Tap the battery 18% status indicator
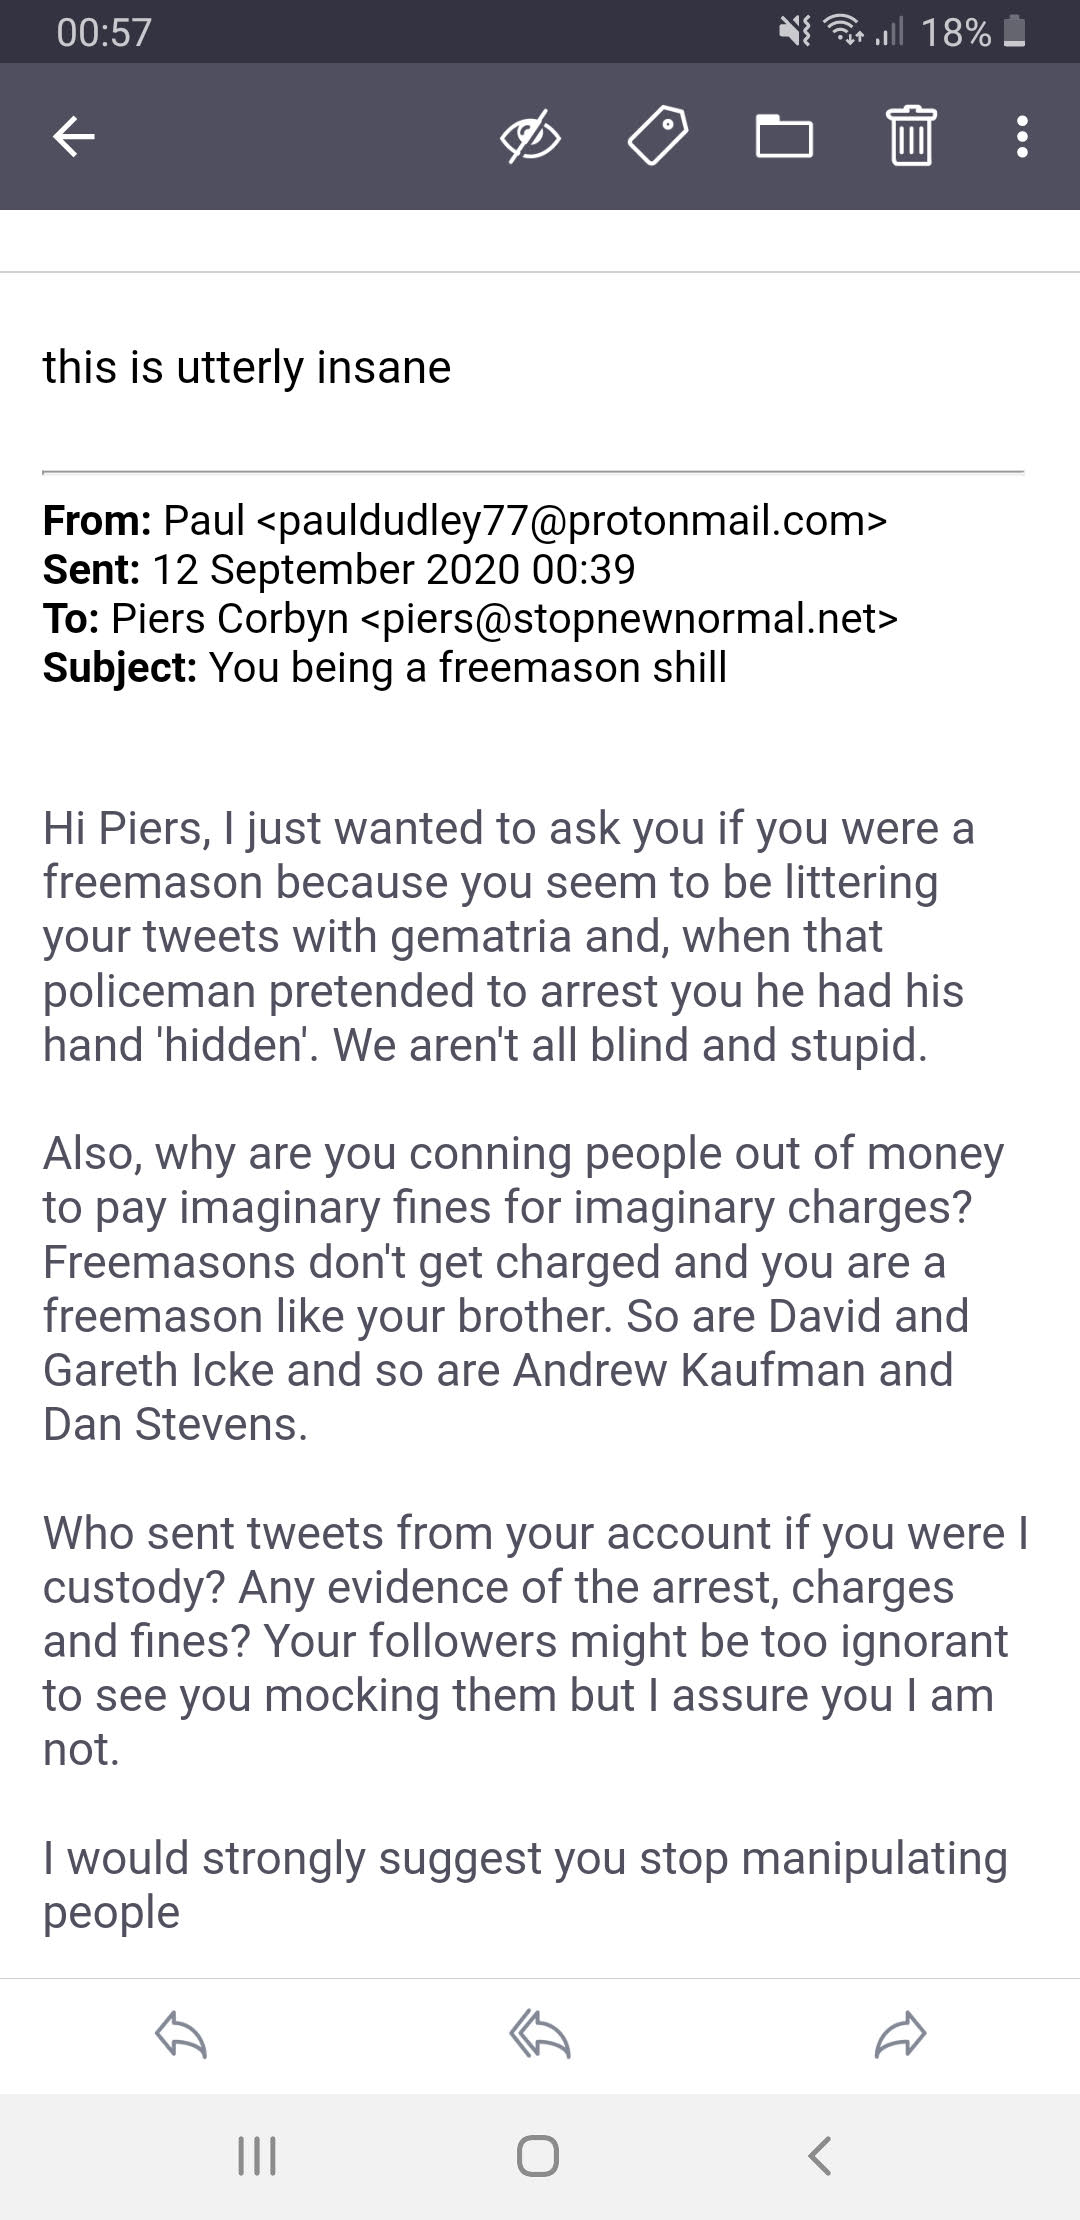 (x=971, y=32)
